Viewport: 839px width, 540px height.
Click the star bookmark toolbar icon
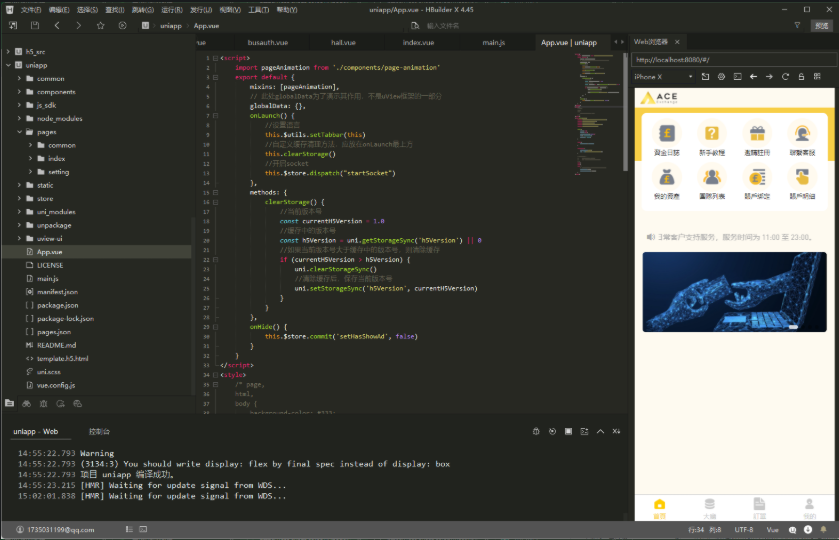(x=101, y=25)
